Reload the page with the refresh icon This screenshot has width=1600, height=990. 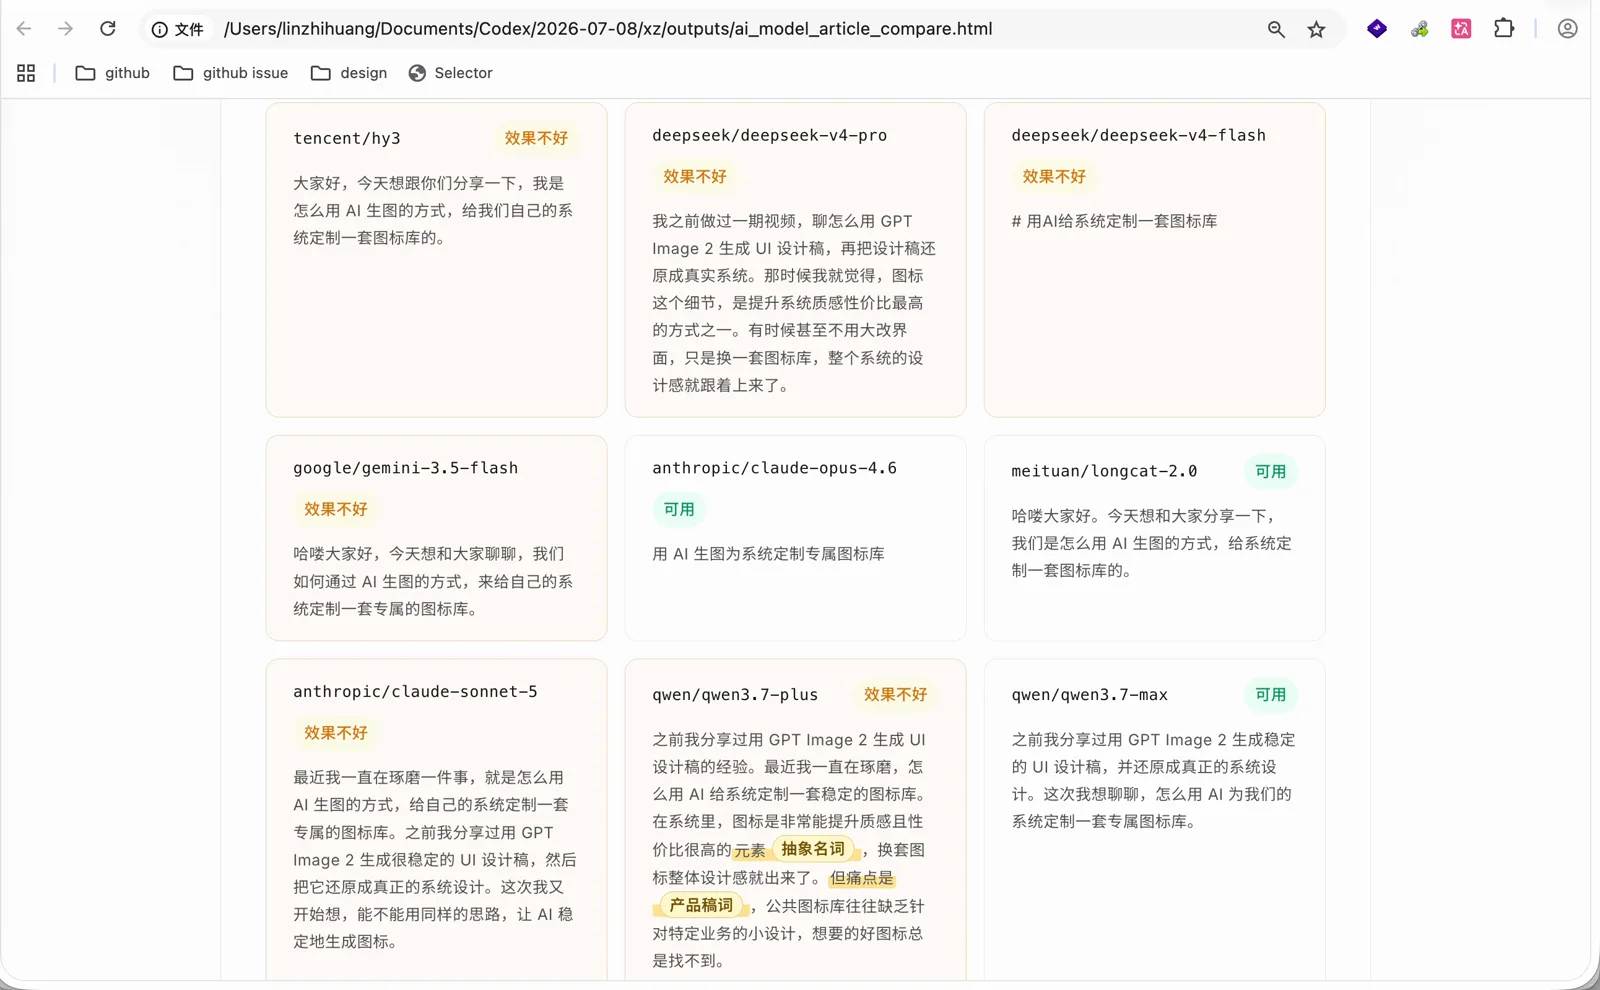tap(108, 29)
